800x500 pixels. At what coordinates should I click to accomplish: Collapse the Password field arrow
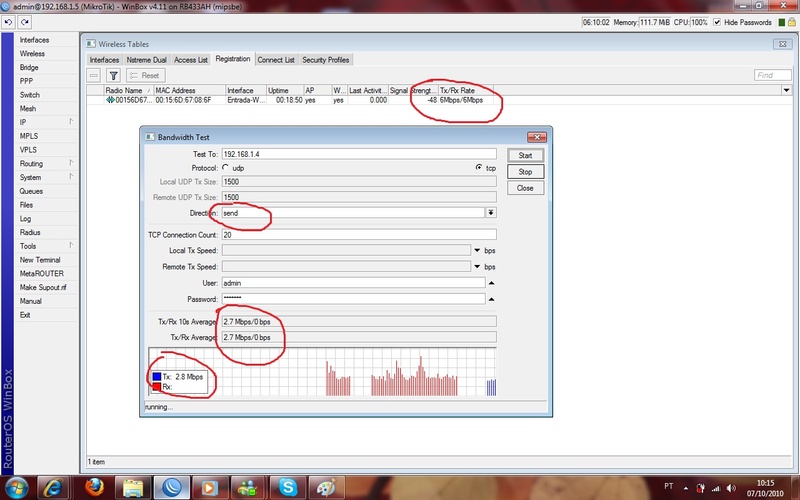[x=491, y=299]
